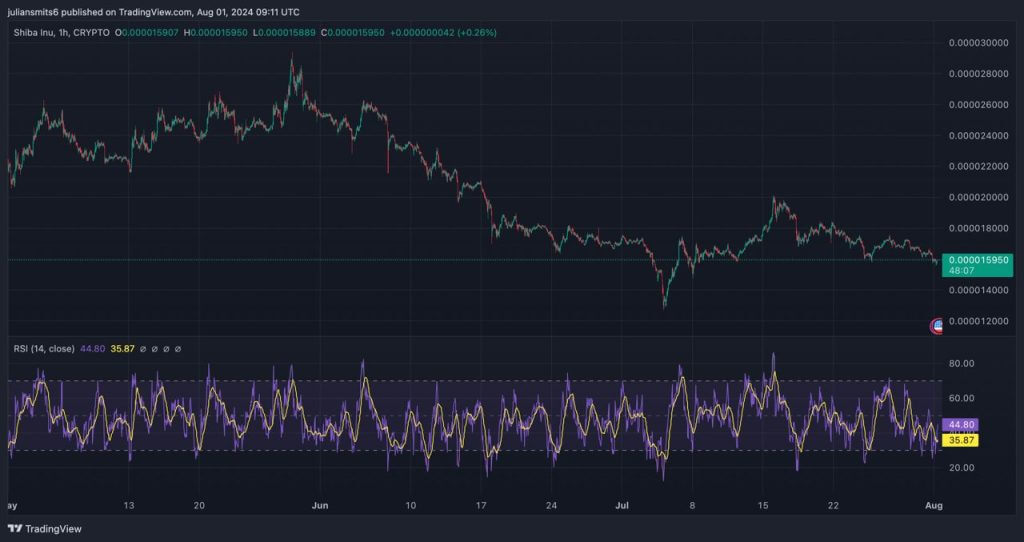Click the purple RSI value 44.80 in legend
1024x542 pixels.
(92, 349)
